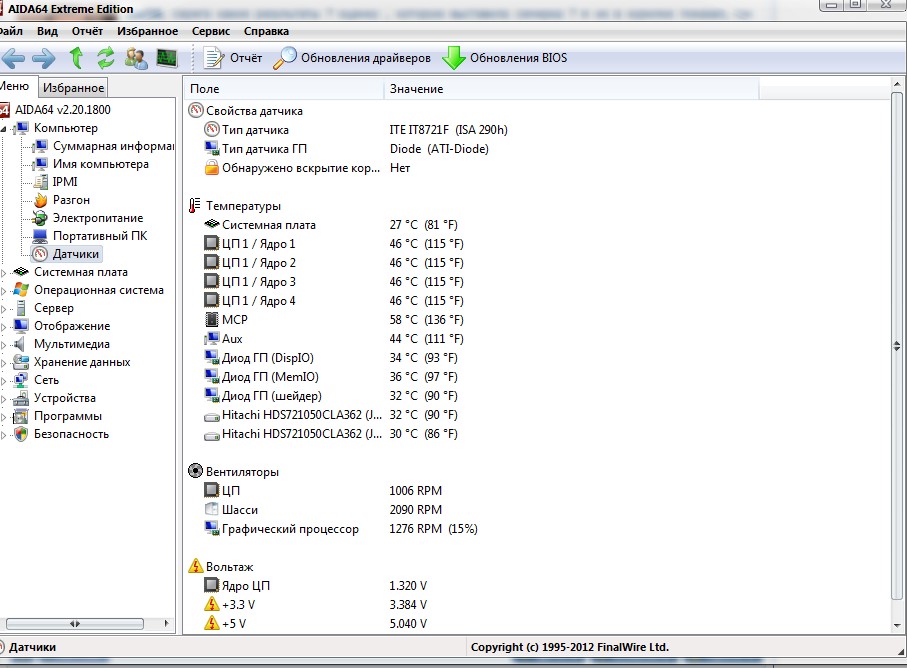Click the Температуры thermometer icon
The height and width of the screenshot is (668, 907).
[195, 205]
